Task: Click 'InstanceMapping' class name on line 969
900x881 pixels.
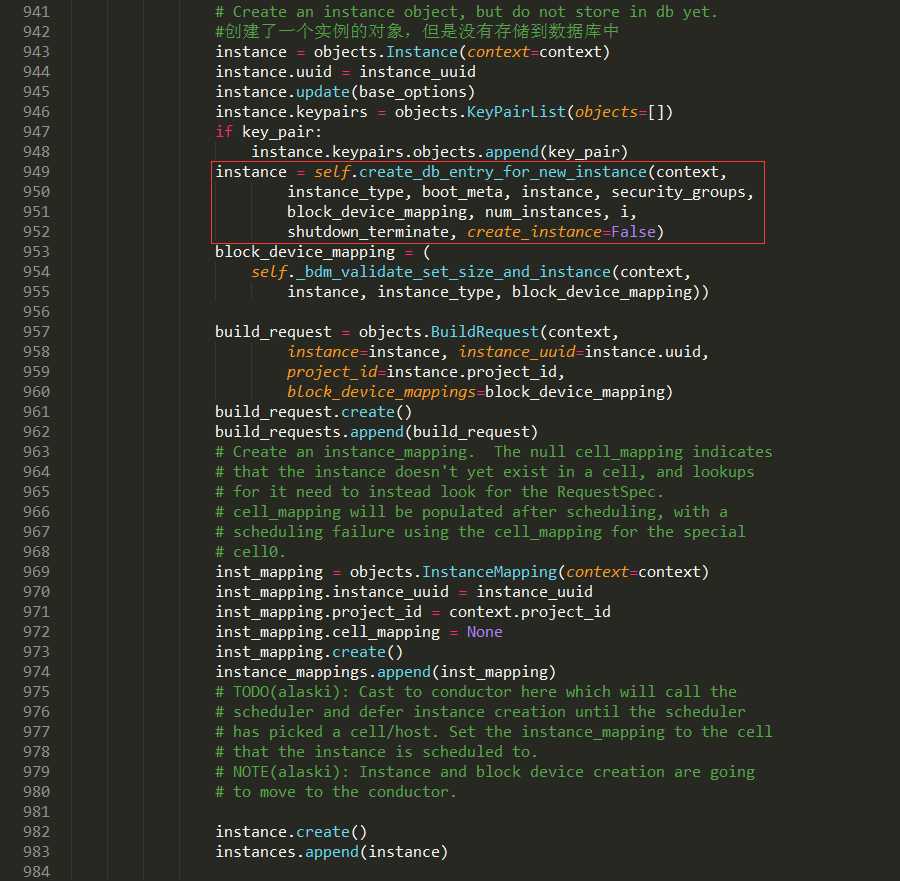Action: coord(489,572)
